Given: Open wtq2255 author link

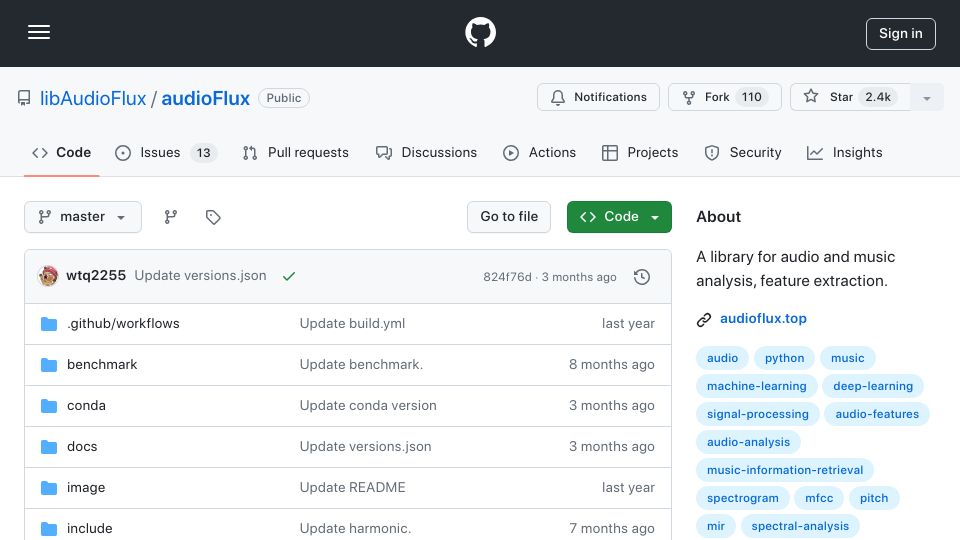Looking at the screenshot, I should point(96,276).
